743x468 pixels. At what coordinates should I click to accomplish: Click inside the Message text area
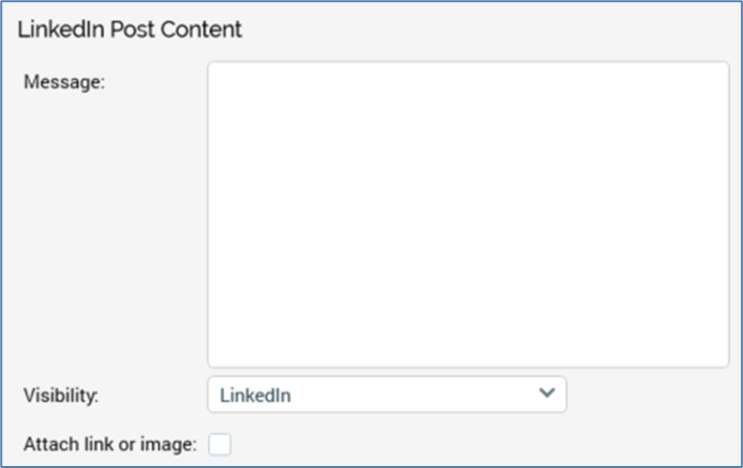pyautogui.click(x=467, y=214)
